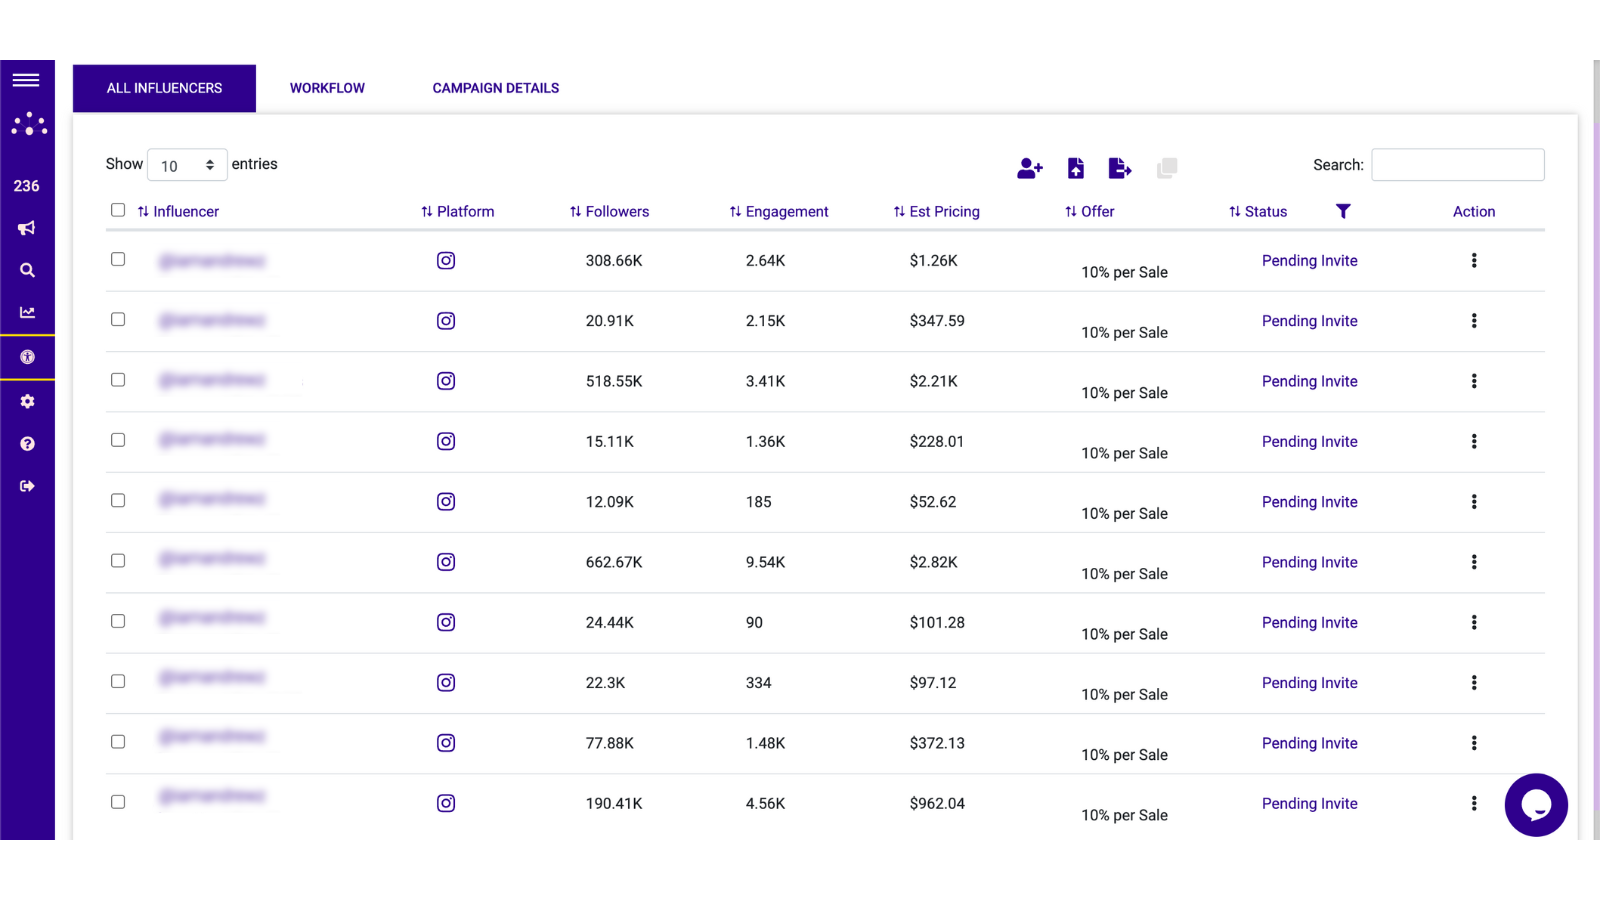Check the row with 15.11K followers

[118, 440]
